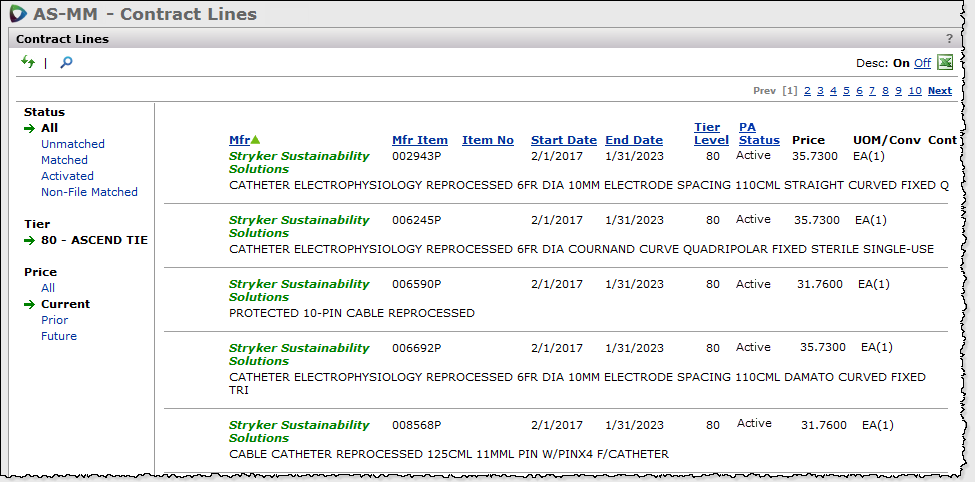
Task: Select the Activated status filter
Action: coord(67,176)
